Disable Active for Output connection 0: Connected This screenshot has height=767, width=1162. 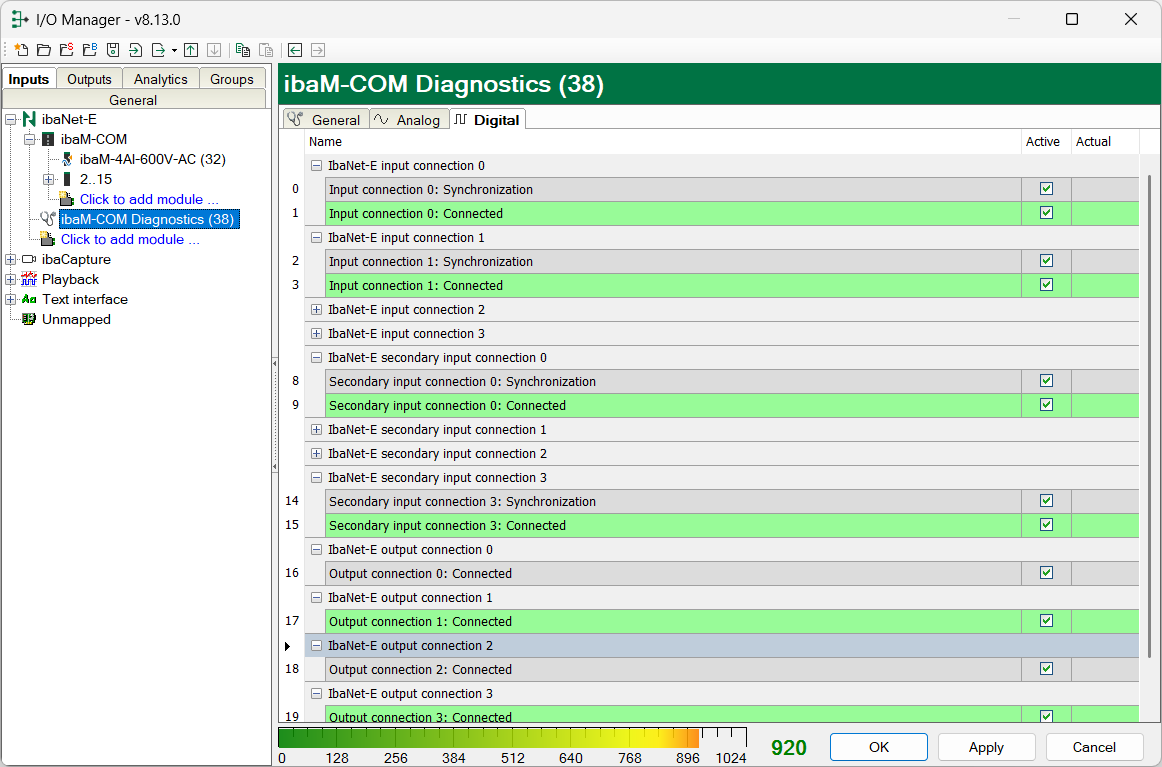(x=1046, y=573)
